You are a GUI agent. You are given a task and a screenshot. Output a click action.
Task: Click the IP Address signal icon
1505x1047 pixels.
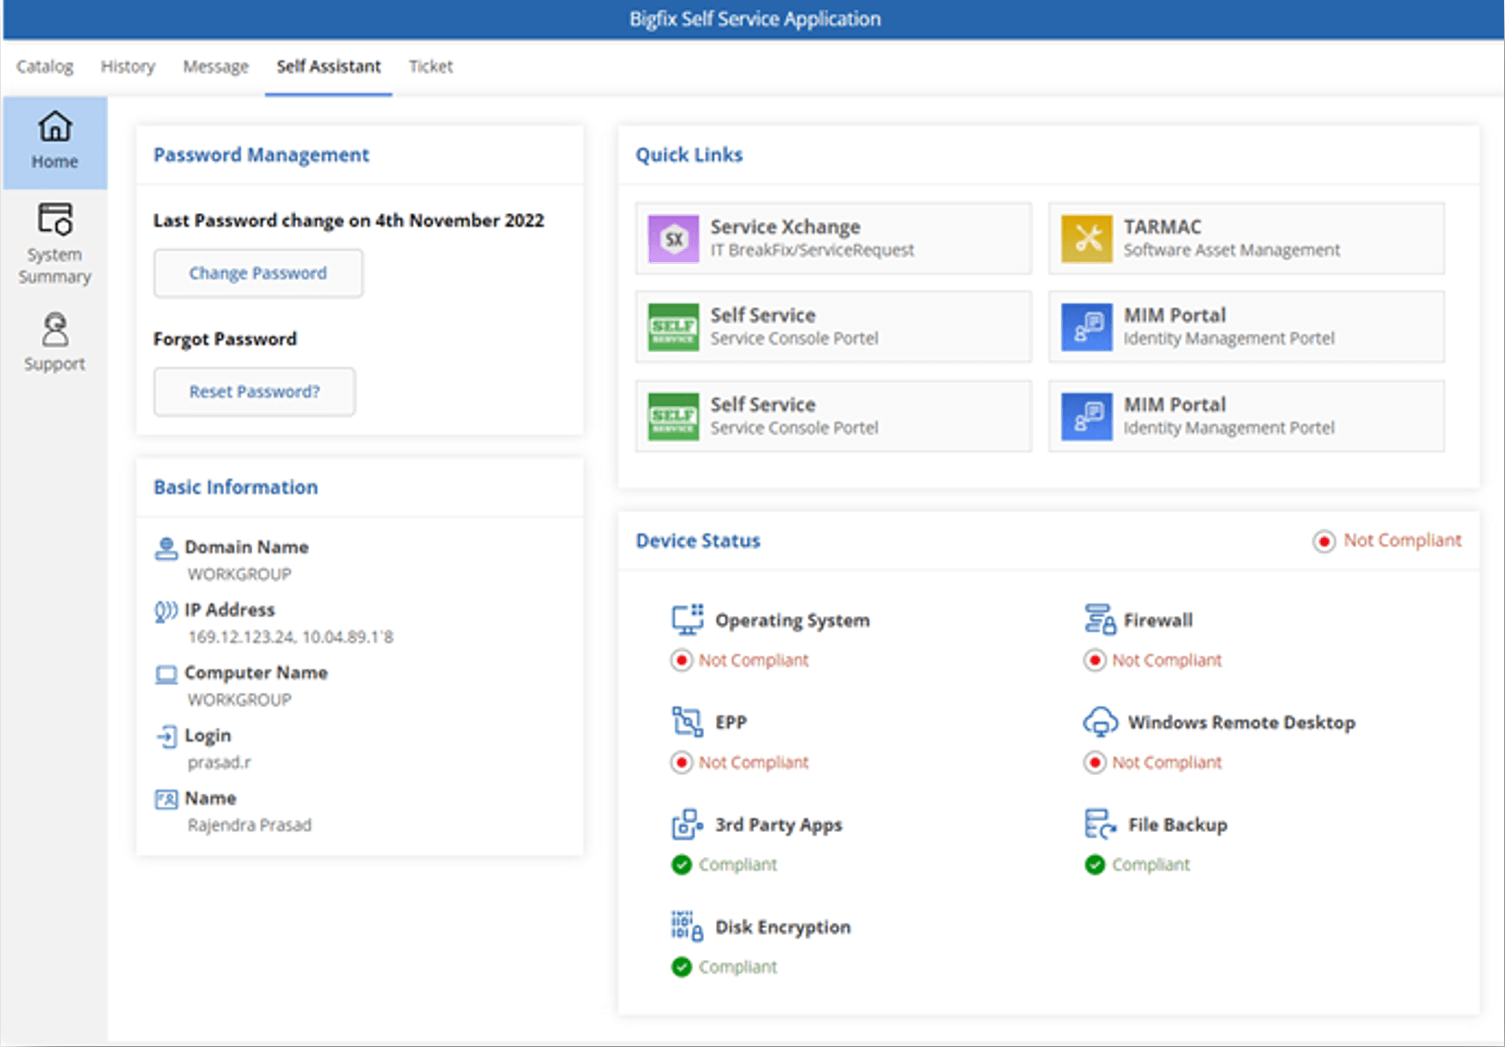pos(166,610)
